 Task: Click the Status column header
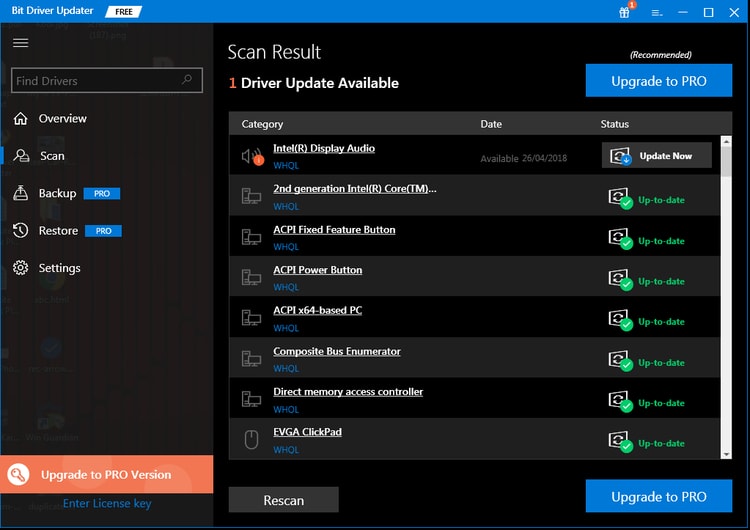615,124
